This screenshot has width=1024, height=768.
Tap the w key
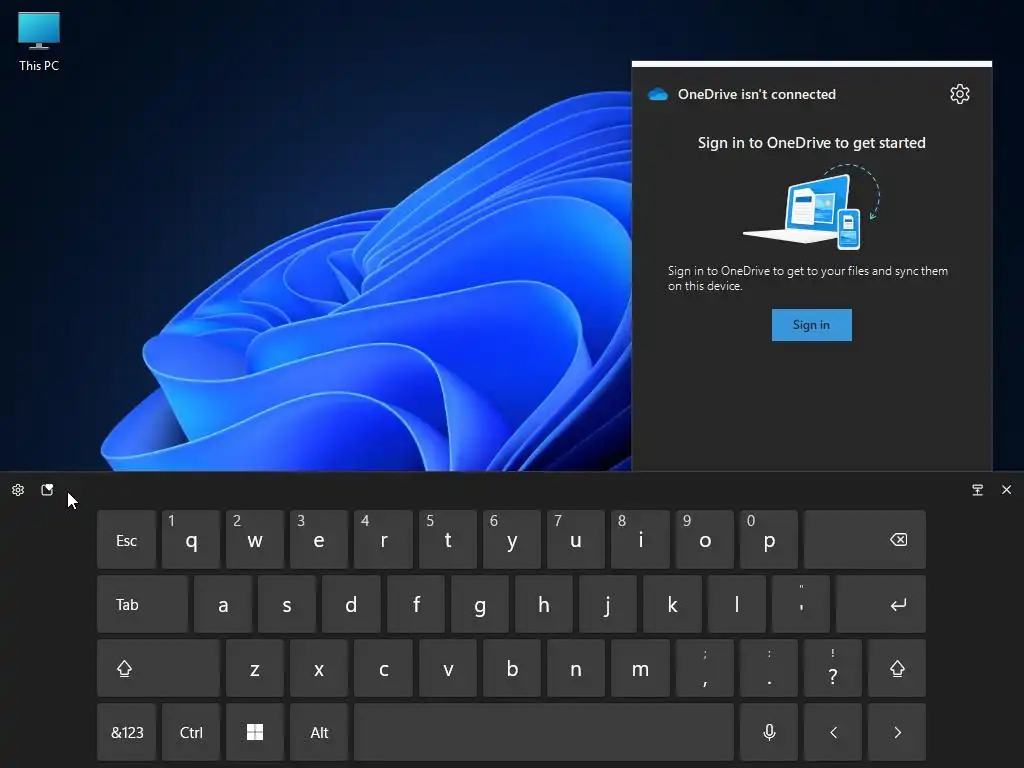[255, 539]
